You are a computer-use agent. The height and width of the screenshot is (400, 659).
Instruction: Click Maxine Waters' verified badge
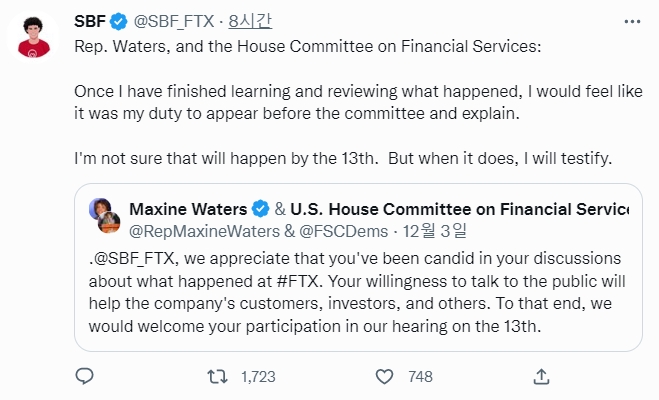pyautogui.click(x=260, y=209)
